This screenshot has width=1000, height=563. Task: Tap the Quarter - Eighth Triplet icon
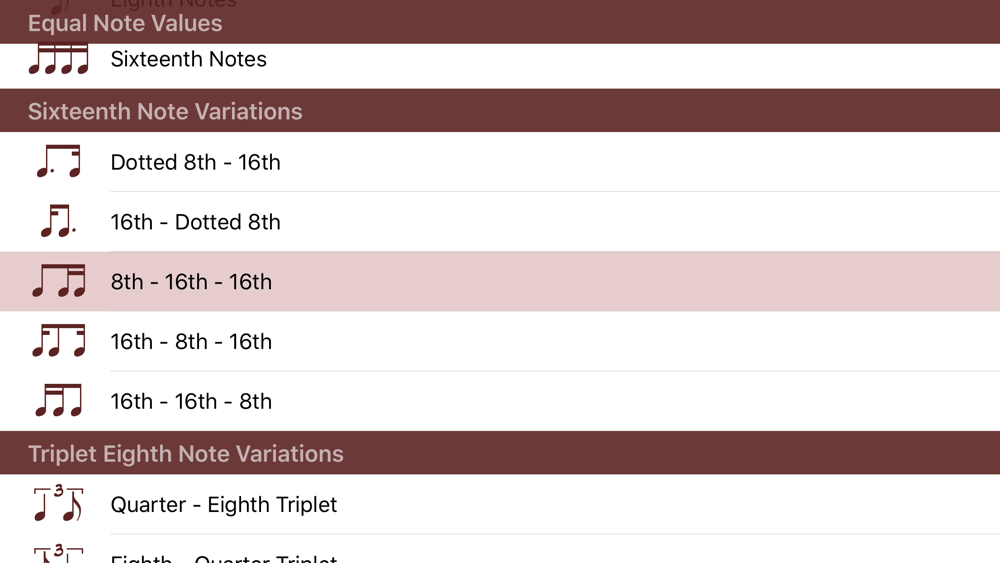pos(58,504)
